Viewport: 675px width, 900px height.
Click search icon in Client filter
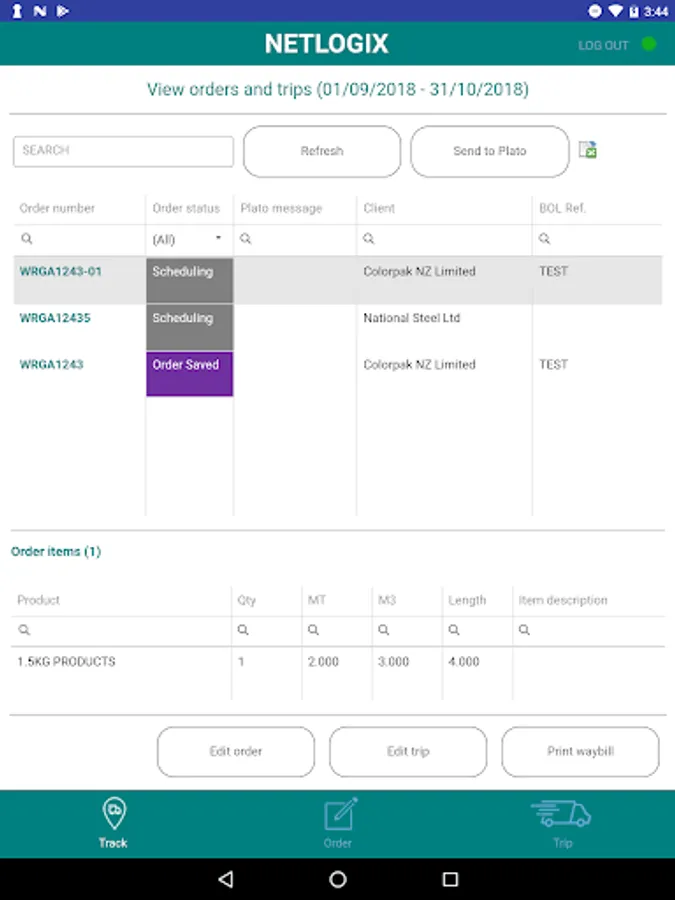pyautogui.click(x=368, y=240)
